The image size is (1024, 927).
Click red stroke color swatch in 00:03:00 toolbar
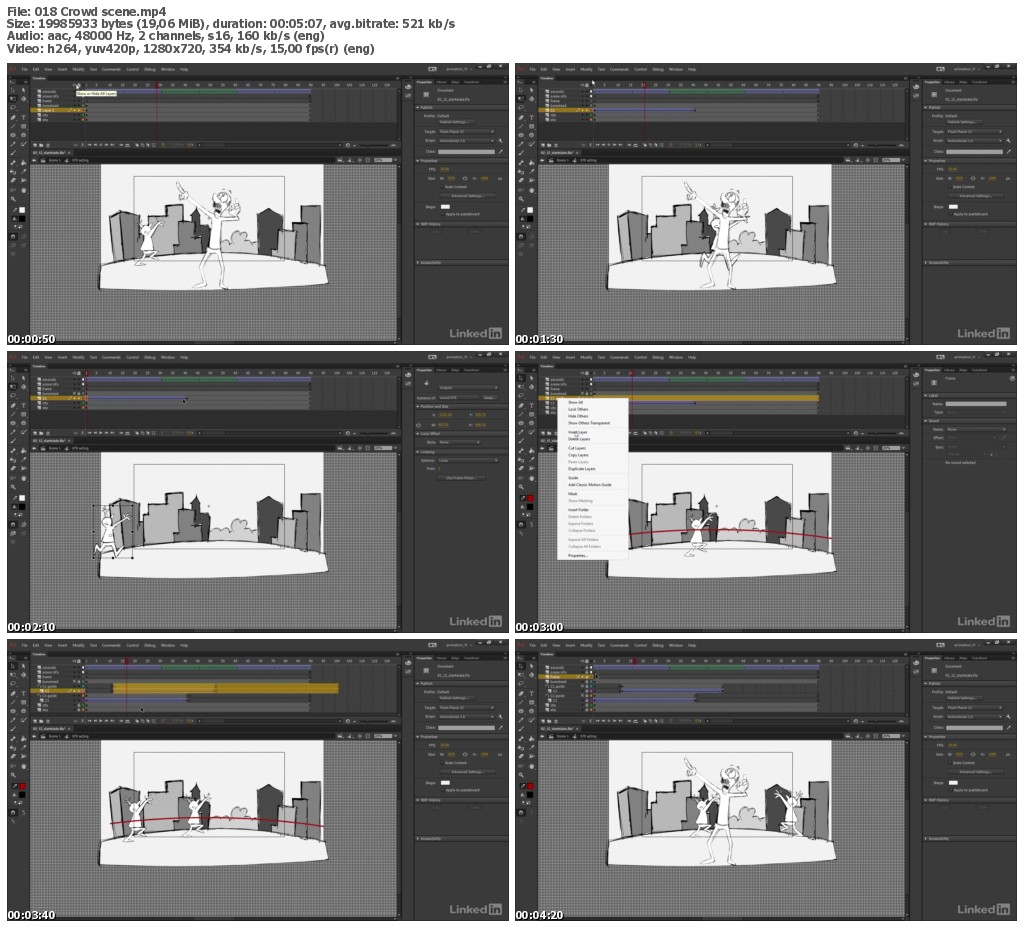[530, 498]
